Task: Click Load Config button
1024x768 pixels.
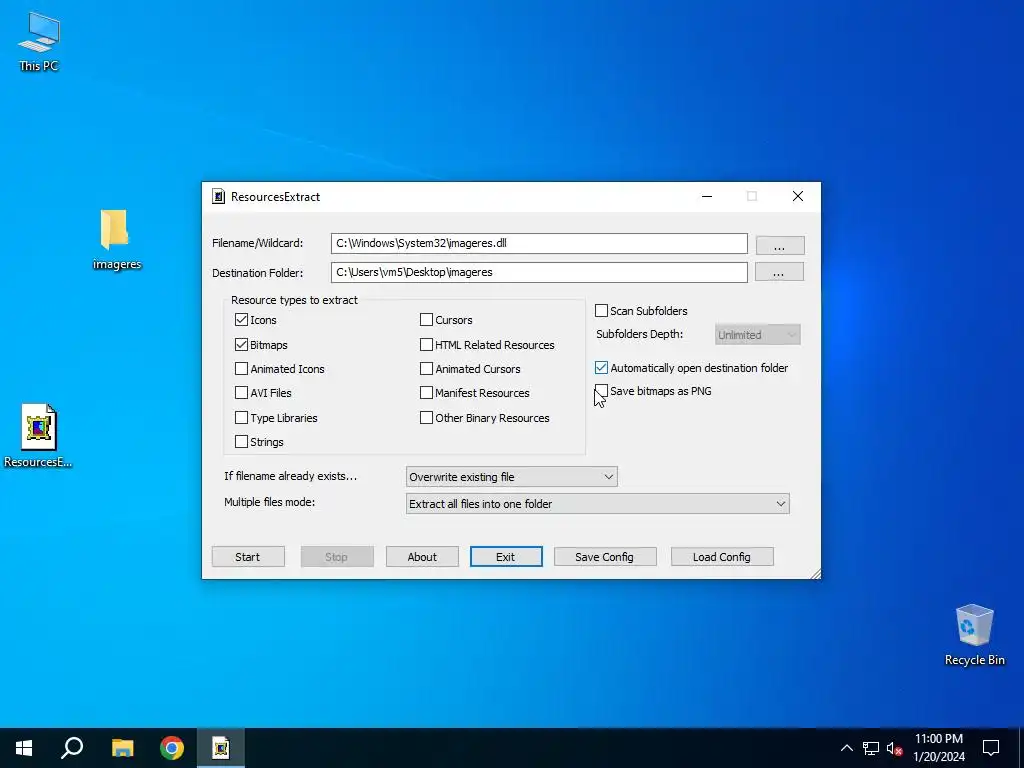Action: coord(722,557)
